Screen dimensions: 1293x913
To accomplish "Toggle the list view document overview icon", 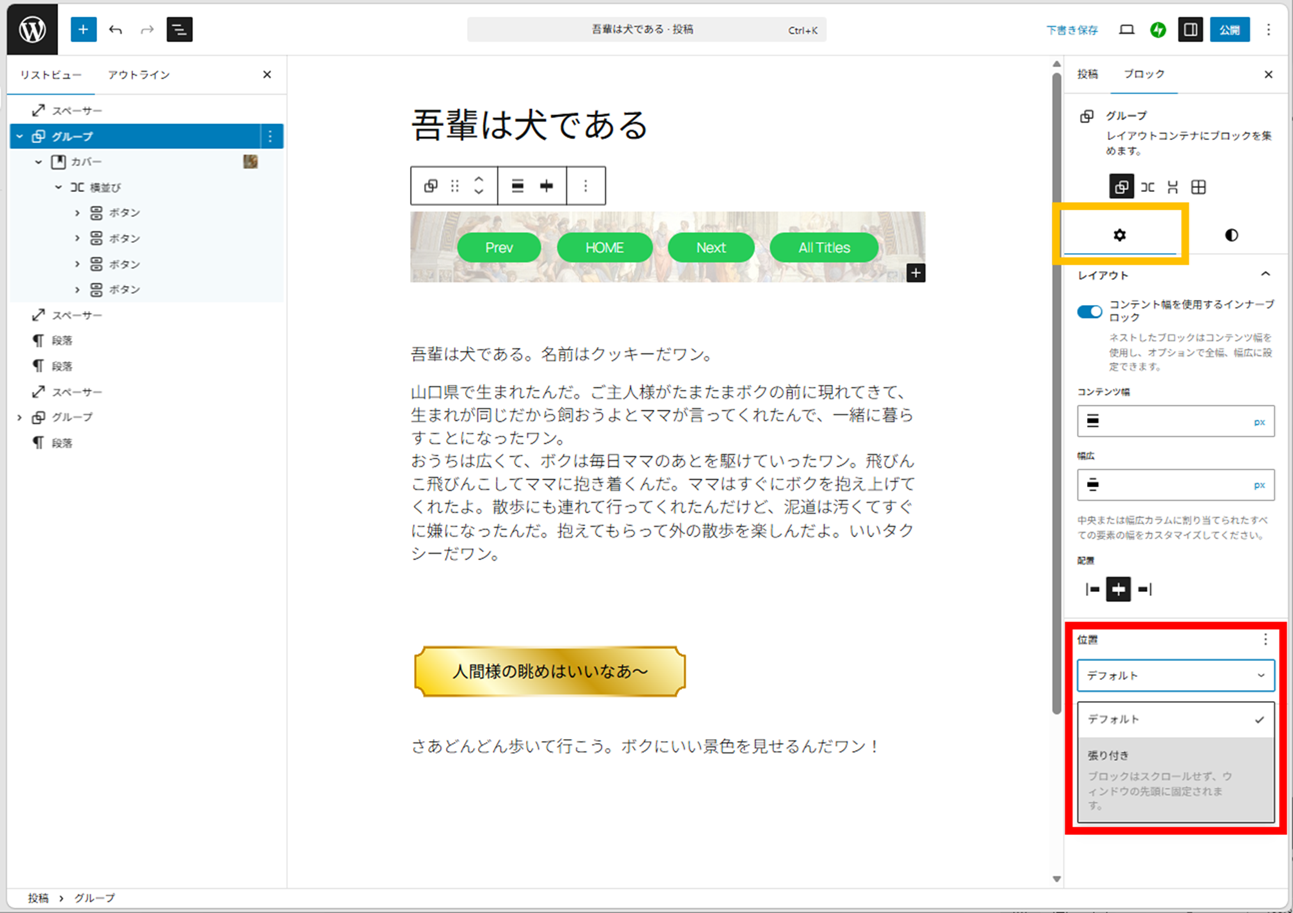I will pyautogui.click(x=179, y=30).
